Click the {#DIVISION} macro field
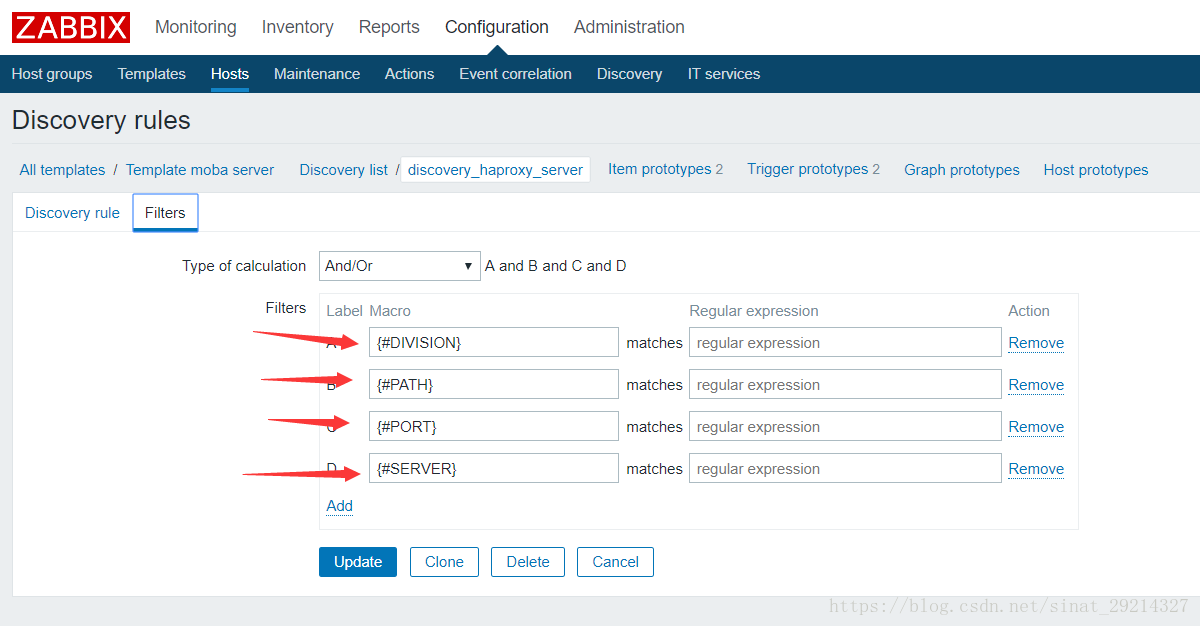This screenshot has height=626, width=1200. [x=494, y=342]
